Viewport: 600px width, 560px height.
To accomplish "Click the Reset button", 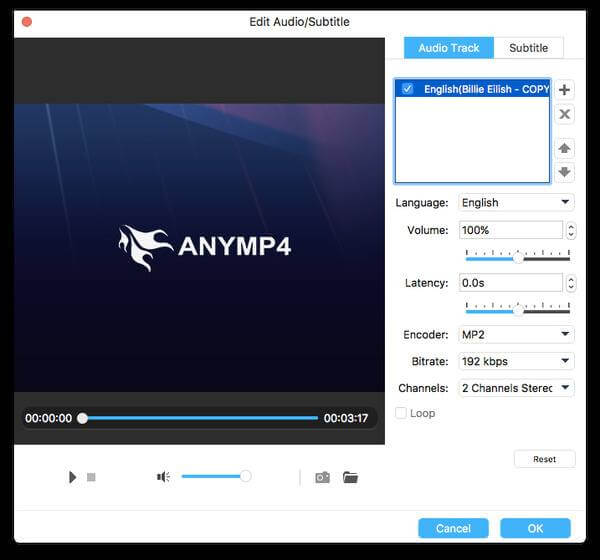I will click(x=545, y=459).
